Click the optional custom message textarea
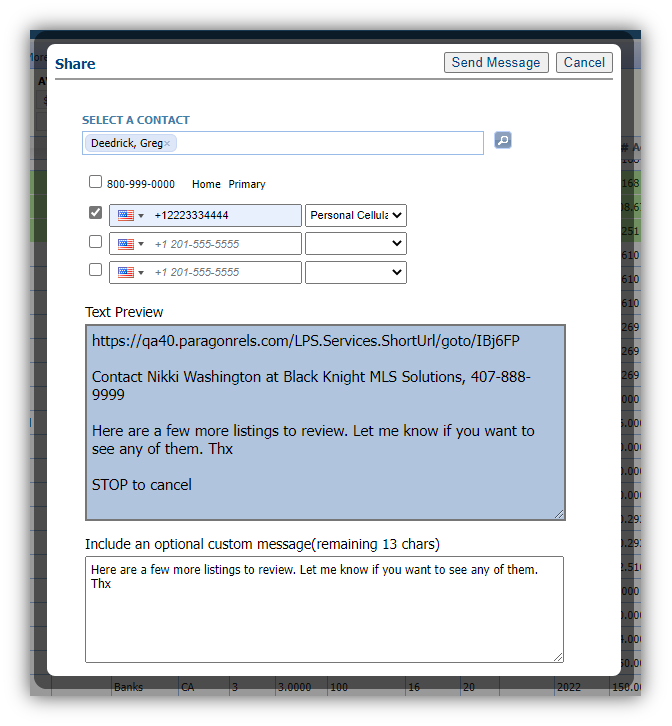Viewport: 672px width, 726px height. [324, 609]
